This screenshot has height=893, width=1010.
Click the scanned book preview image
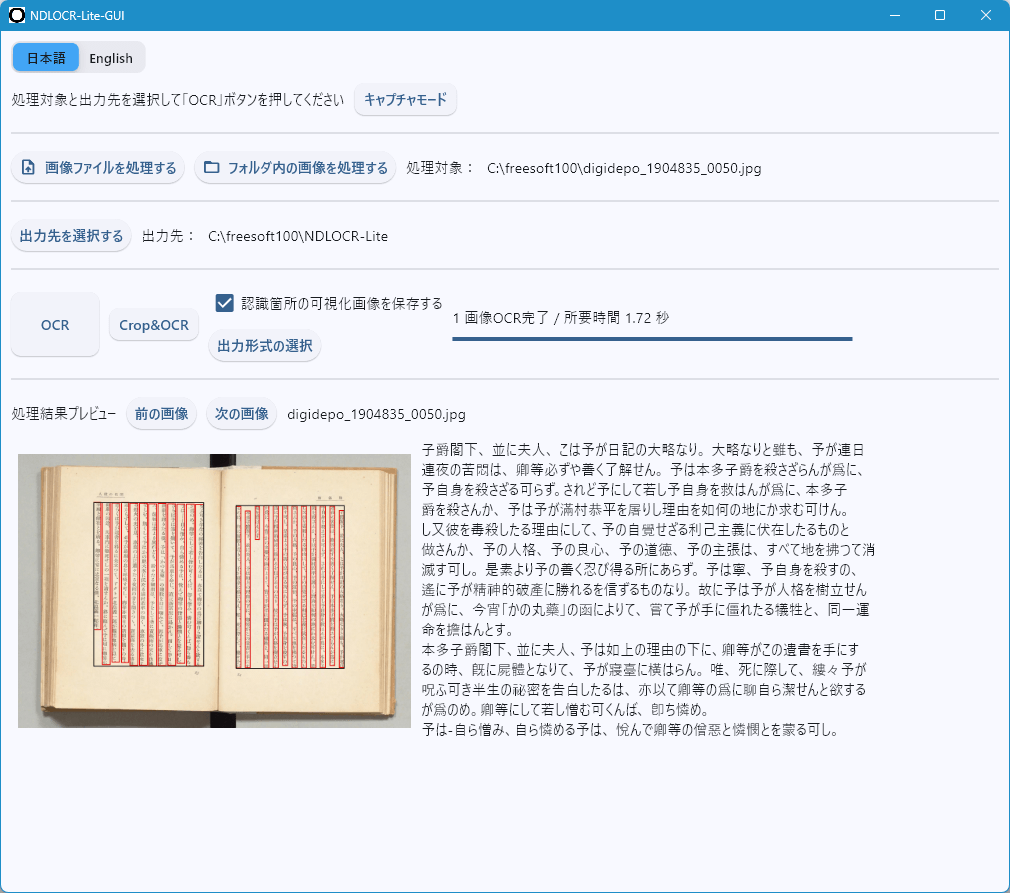tap(214, 590)
